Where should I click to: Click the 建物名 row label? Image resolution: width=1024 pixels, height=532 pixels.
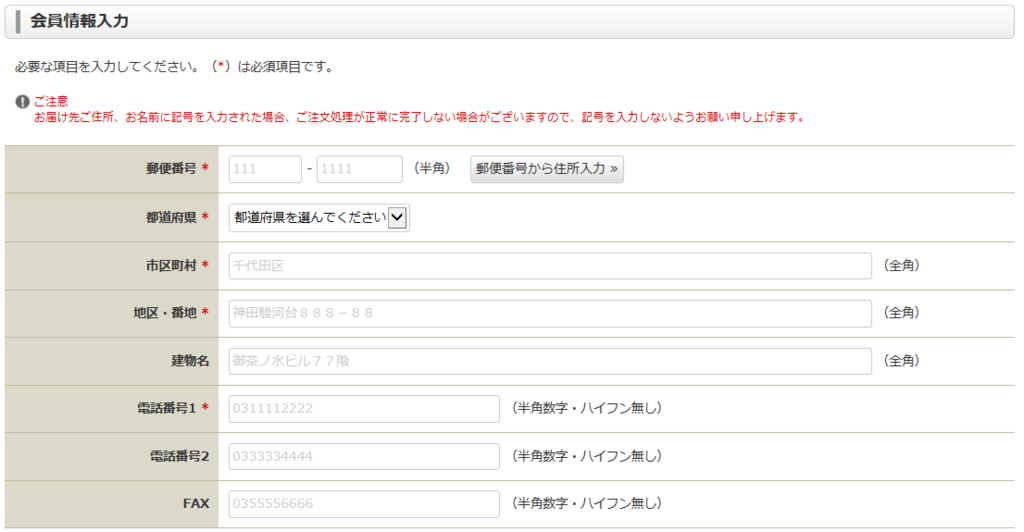click(190, 361)
